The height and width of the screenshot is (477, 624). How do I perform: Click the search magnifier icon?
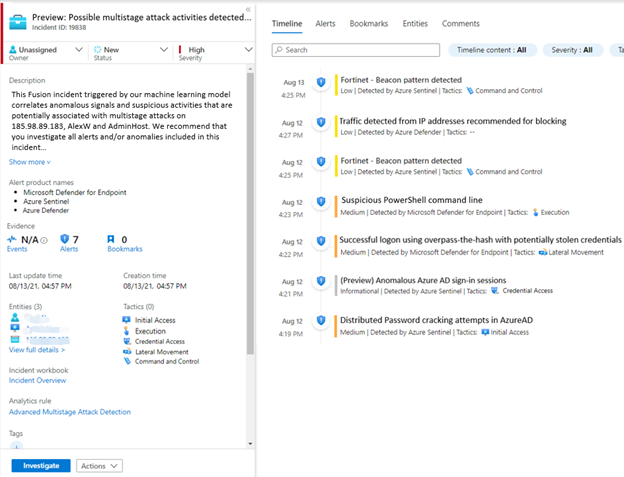[279, 50]
